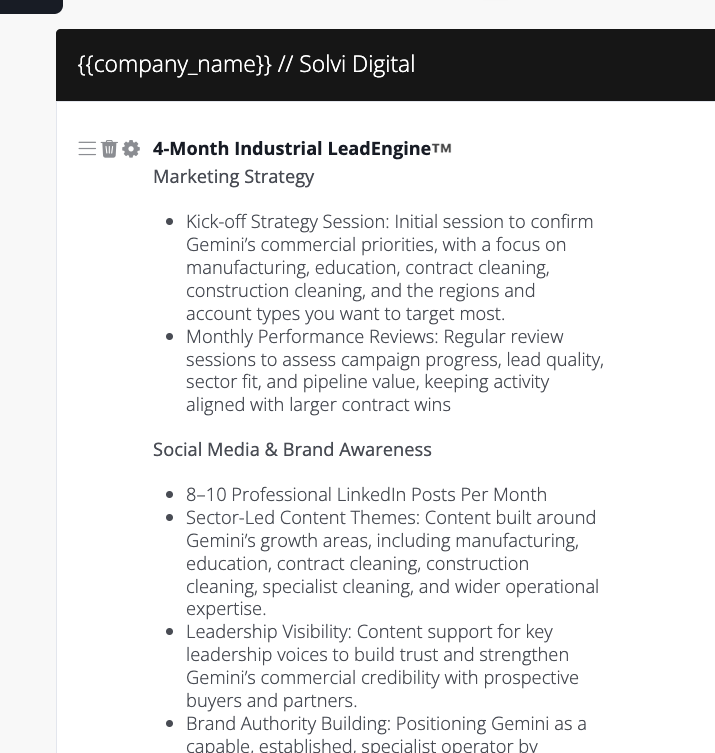Click the Sector-Led Content Themes text
The width and height of the screenshot is (715, 753).
coord(301,518)
